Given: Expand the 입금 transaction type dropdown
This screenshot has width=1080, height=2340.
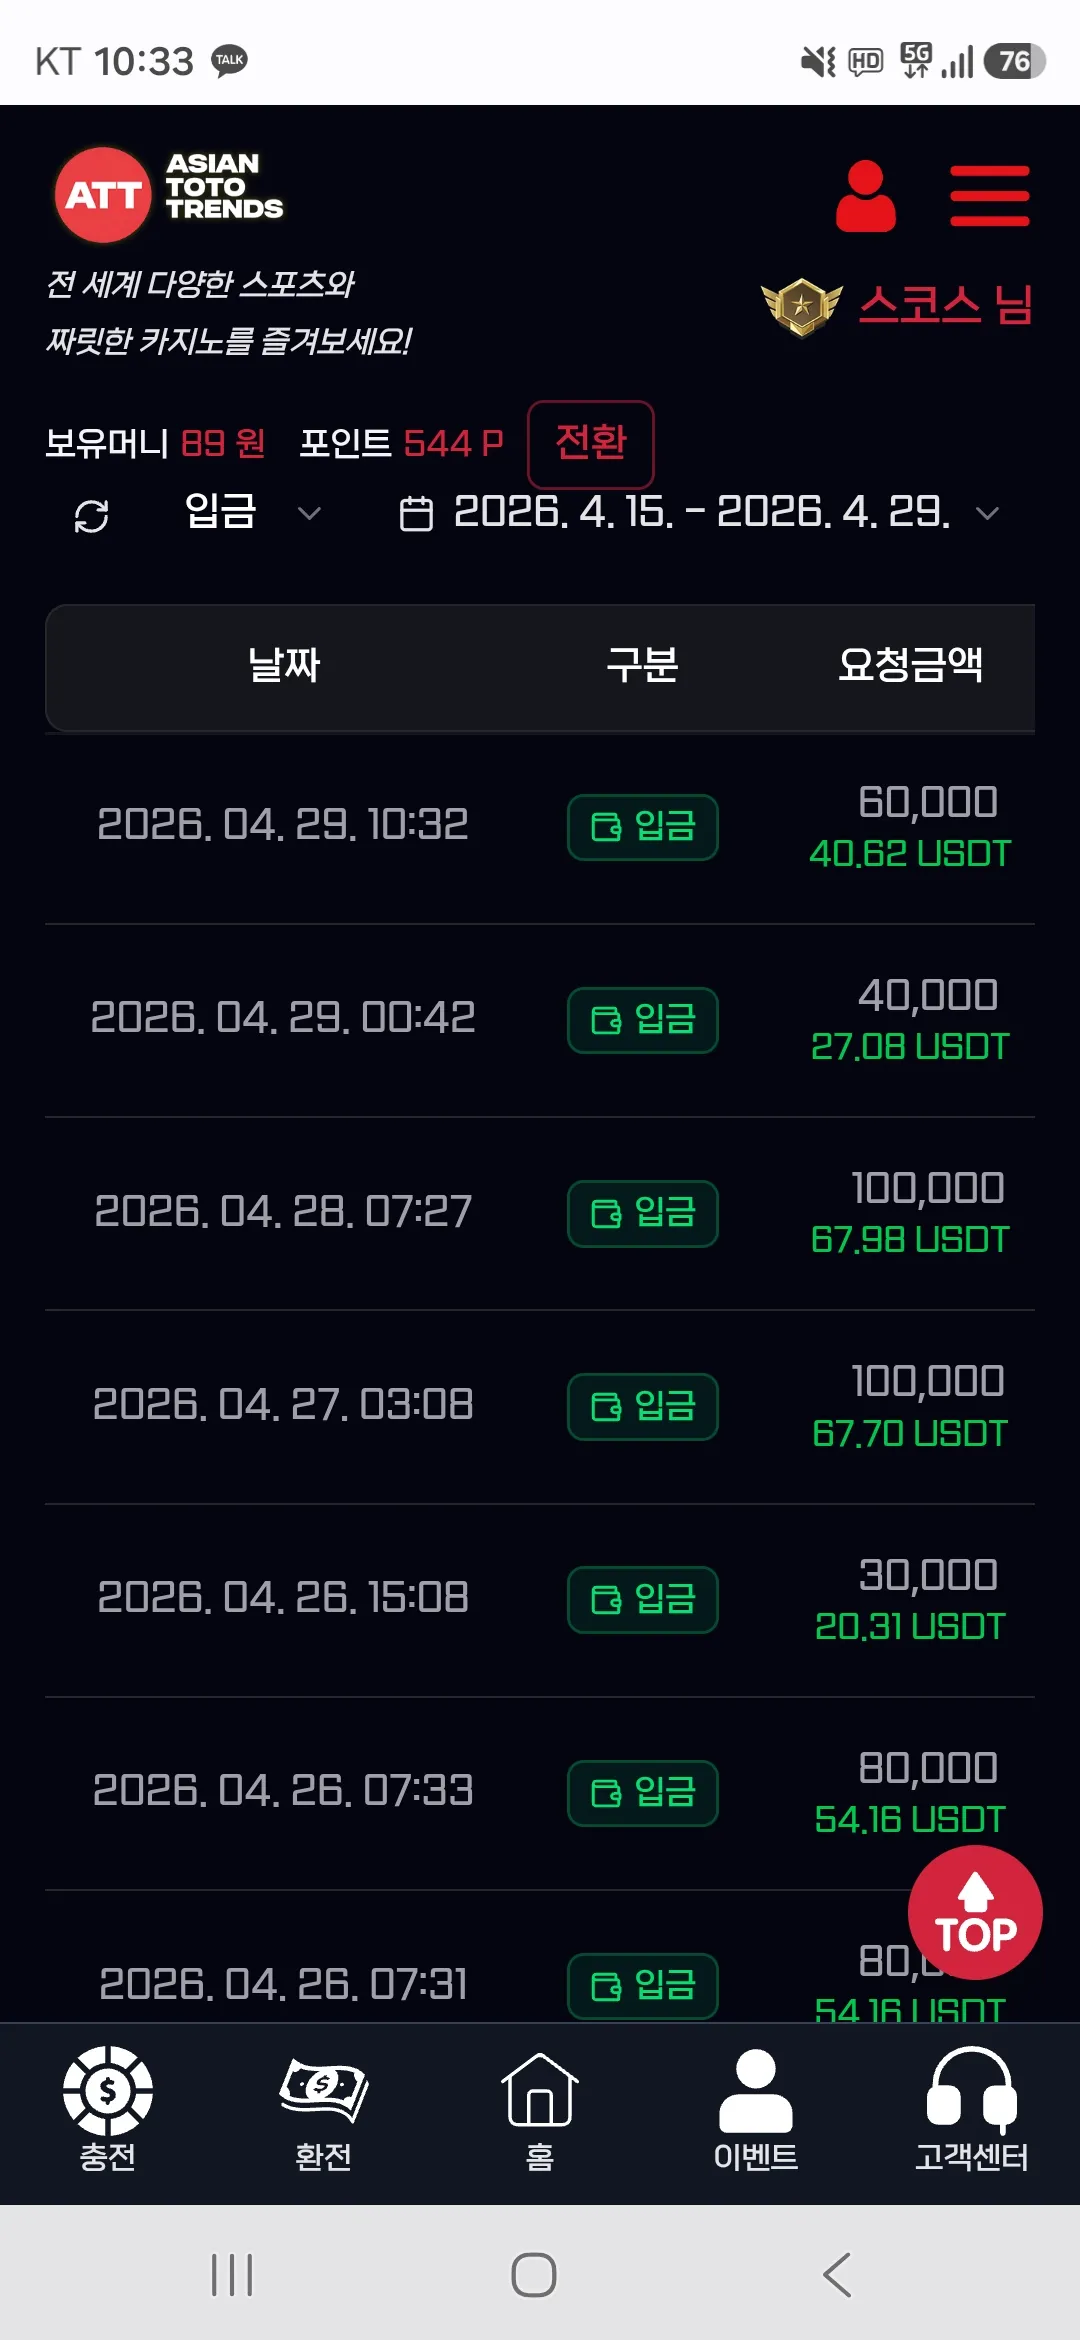Looking at the screenshot, I should pos(252,513).
